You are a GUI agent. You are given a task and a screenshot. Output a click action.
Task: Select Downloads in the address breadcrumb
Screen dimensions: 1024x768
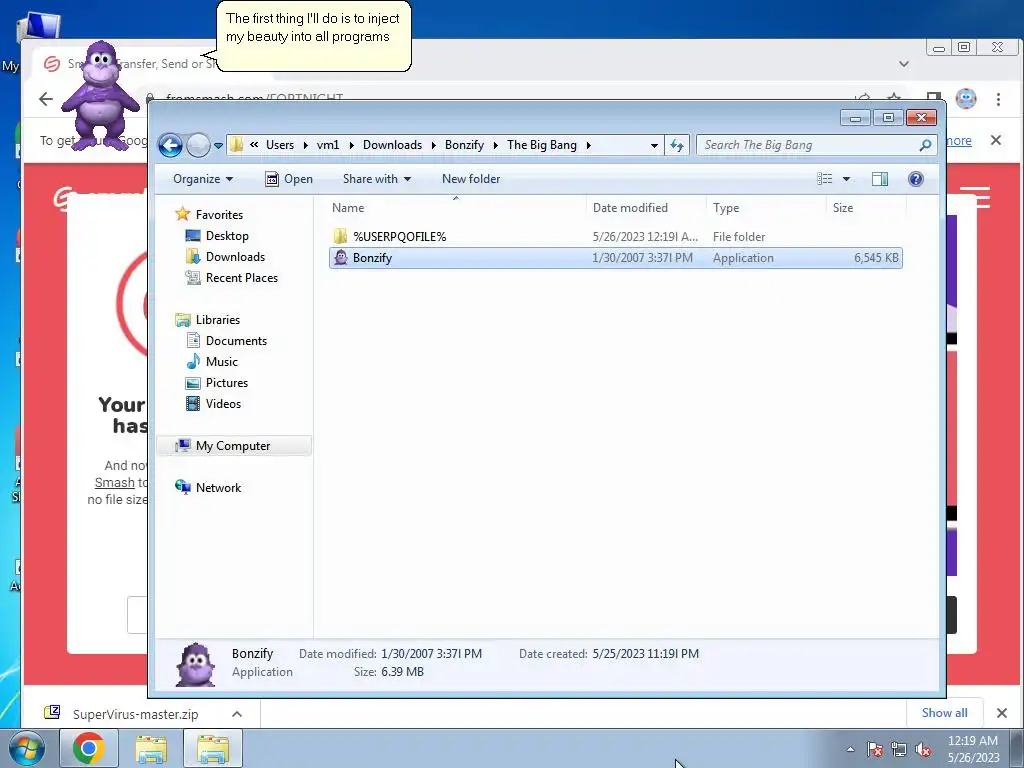point(392,145)
